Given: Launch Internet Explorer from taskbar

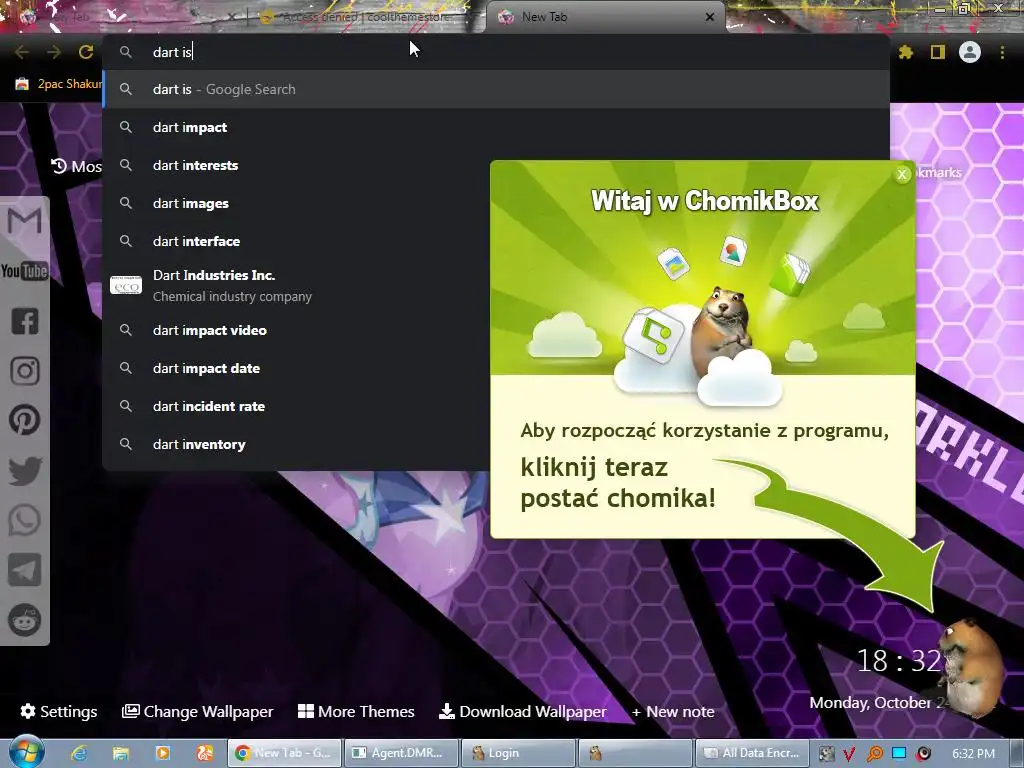Looking at the screenshot, I should point(79,753).
